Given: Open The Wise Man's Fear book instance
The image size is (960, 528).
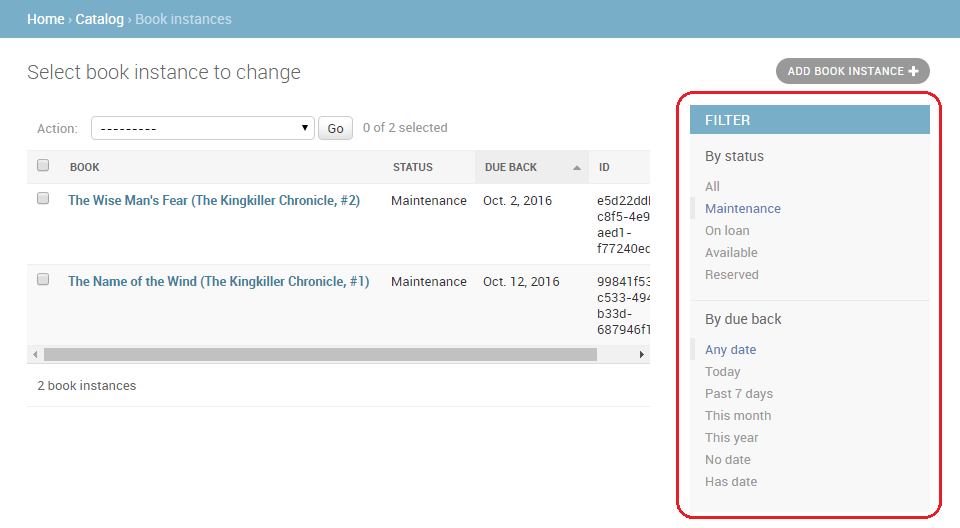Looking at the screenshot, I should click(x=214, y=200).
